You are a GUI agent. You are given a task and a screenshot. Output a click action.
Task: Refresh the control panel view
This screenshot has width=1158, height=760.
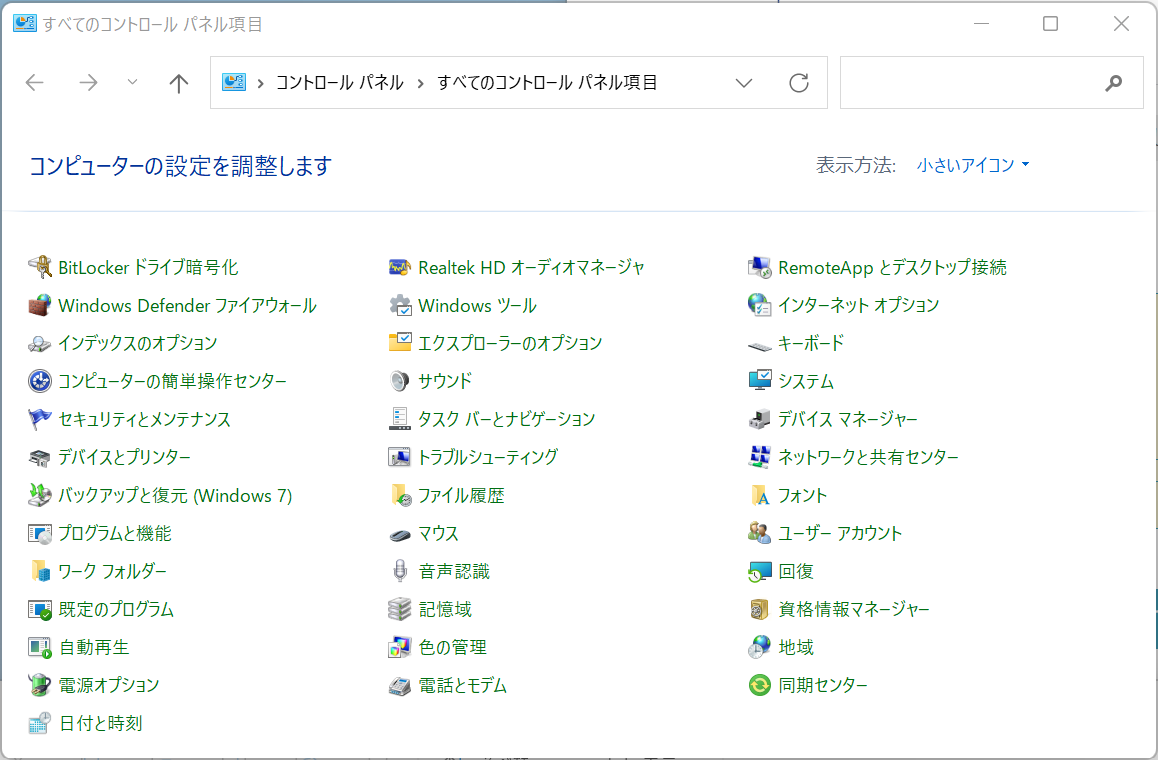(x=799, y=83)
